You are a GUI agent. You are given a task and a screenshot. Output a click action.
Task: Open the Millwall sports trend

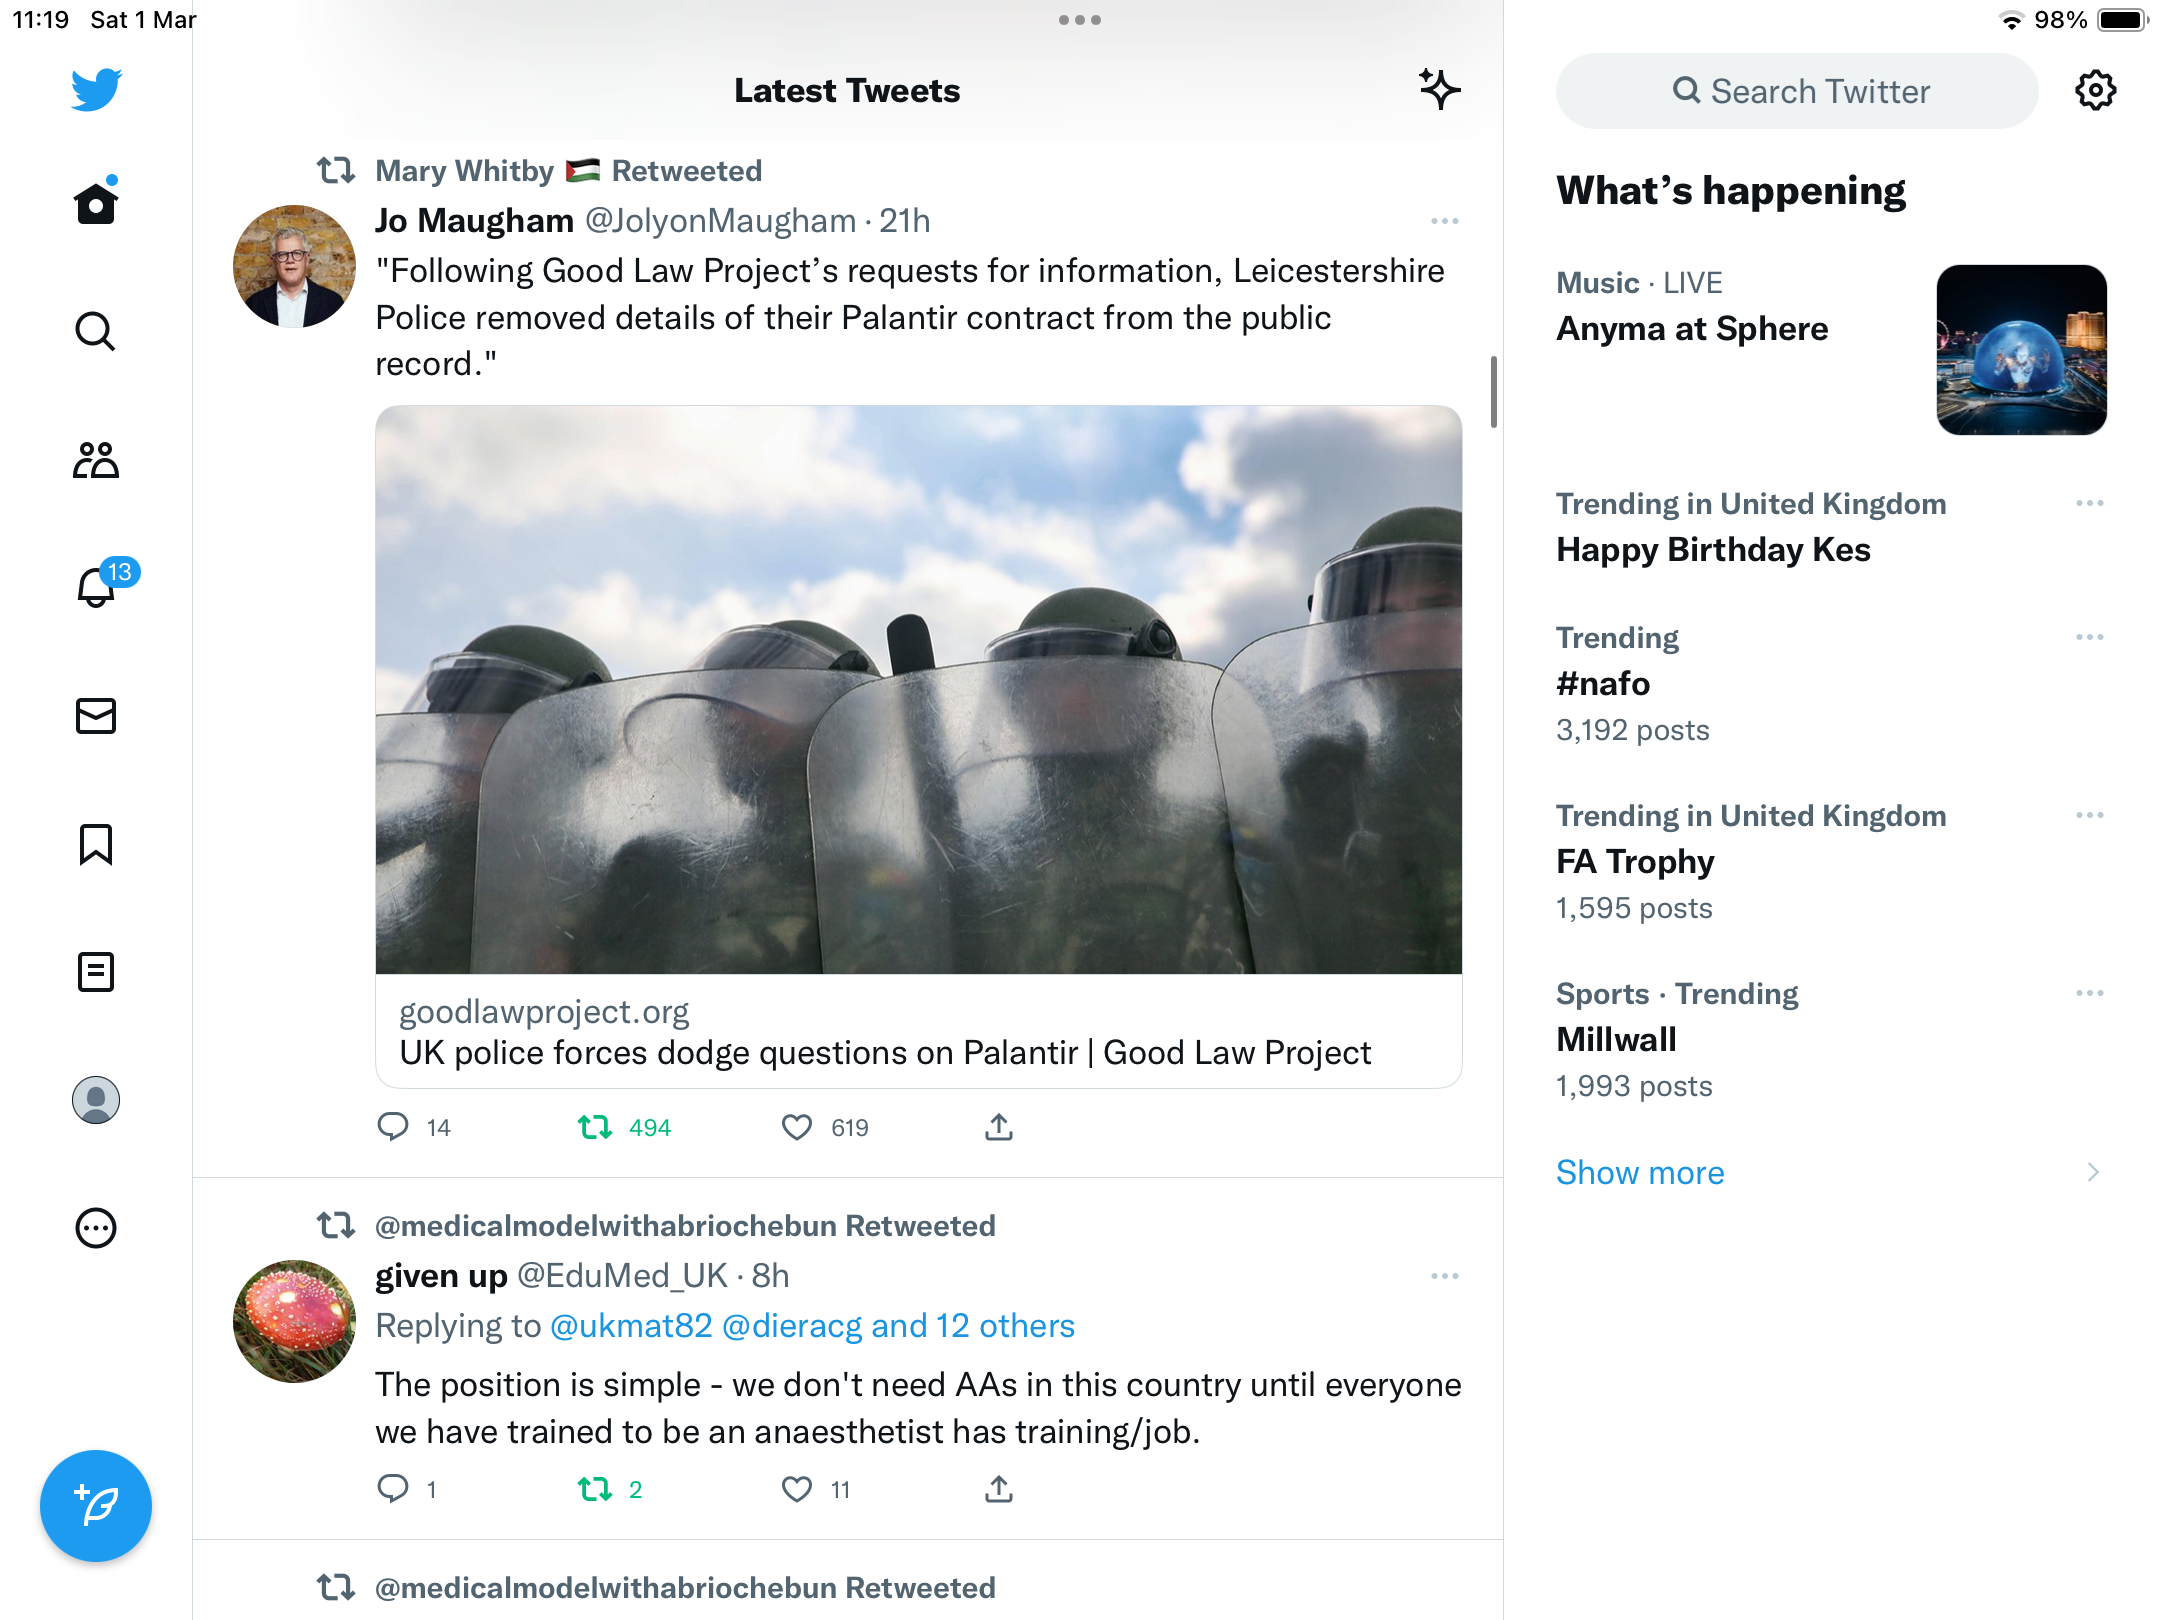1616,1040
